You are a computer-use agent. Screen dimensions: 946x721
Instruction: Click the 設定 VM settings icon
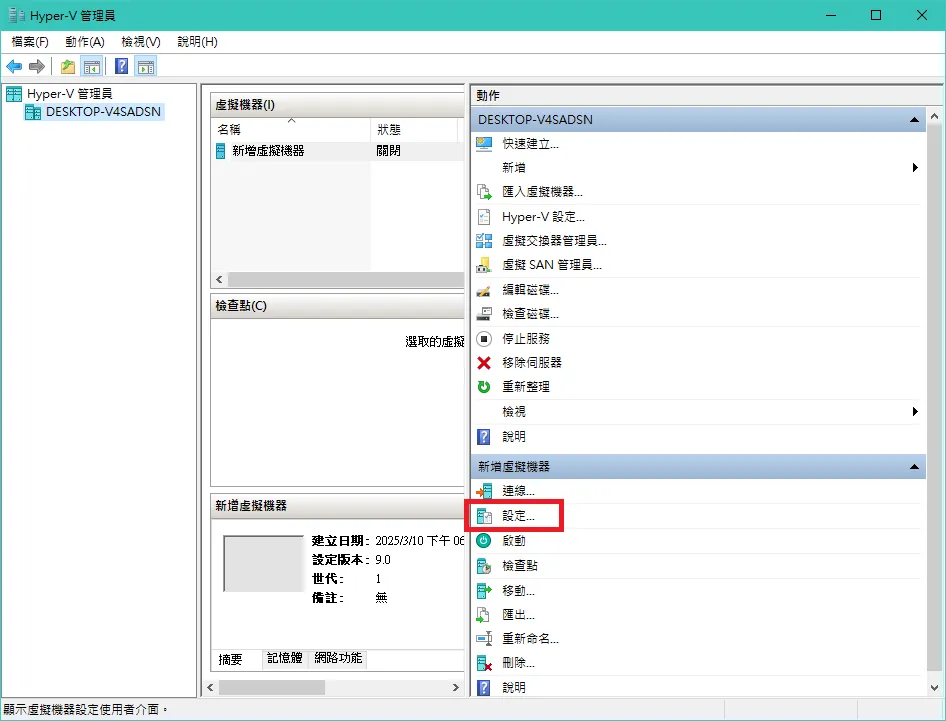click(x=484, y=516)
